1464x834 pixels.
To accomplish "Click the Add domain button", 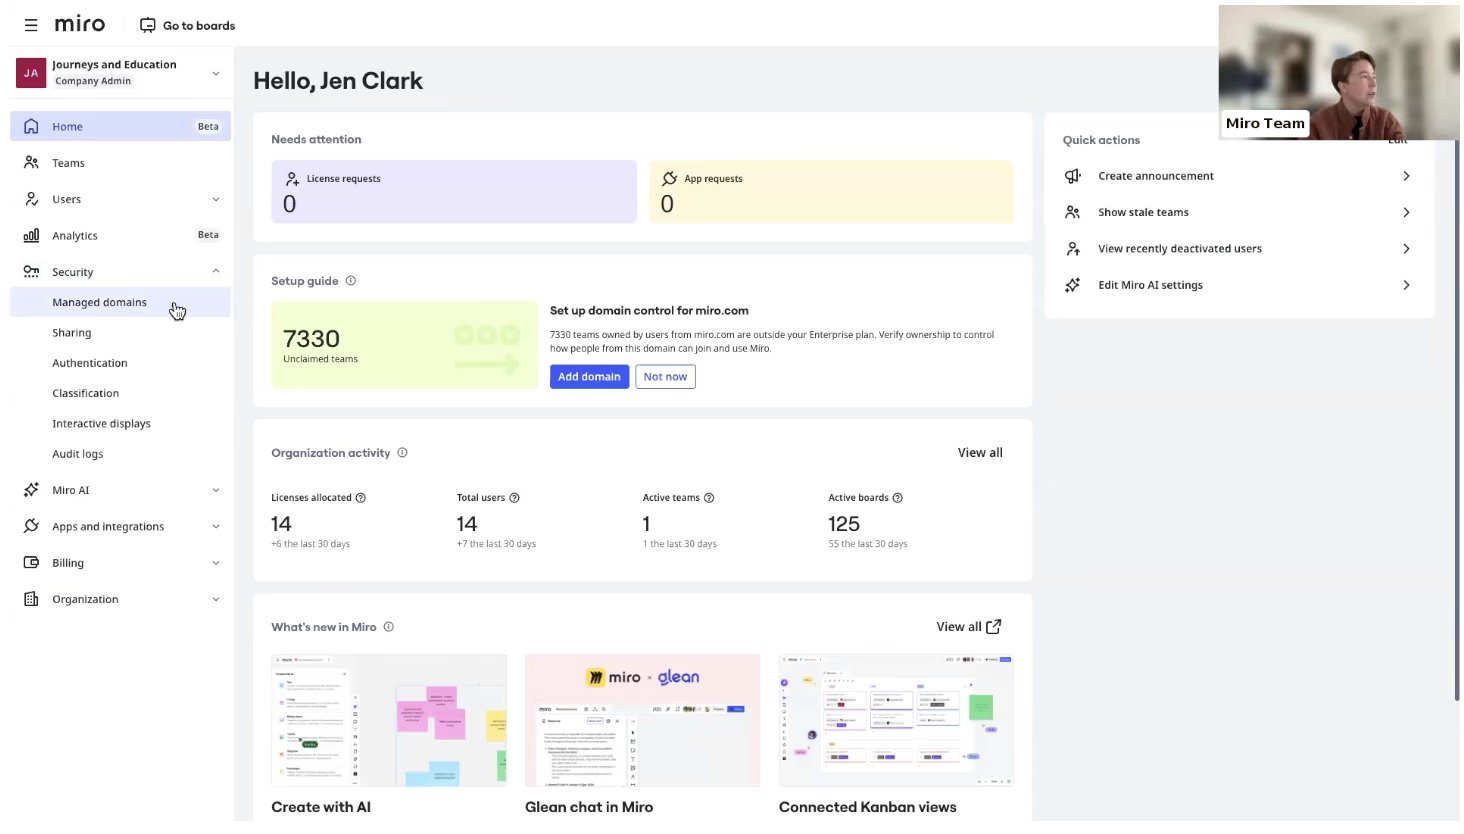I will (589, 377).
